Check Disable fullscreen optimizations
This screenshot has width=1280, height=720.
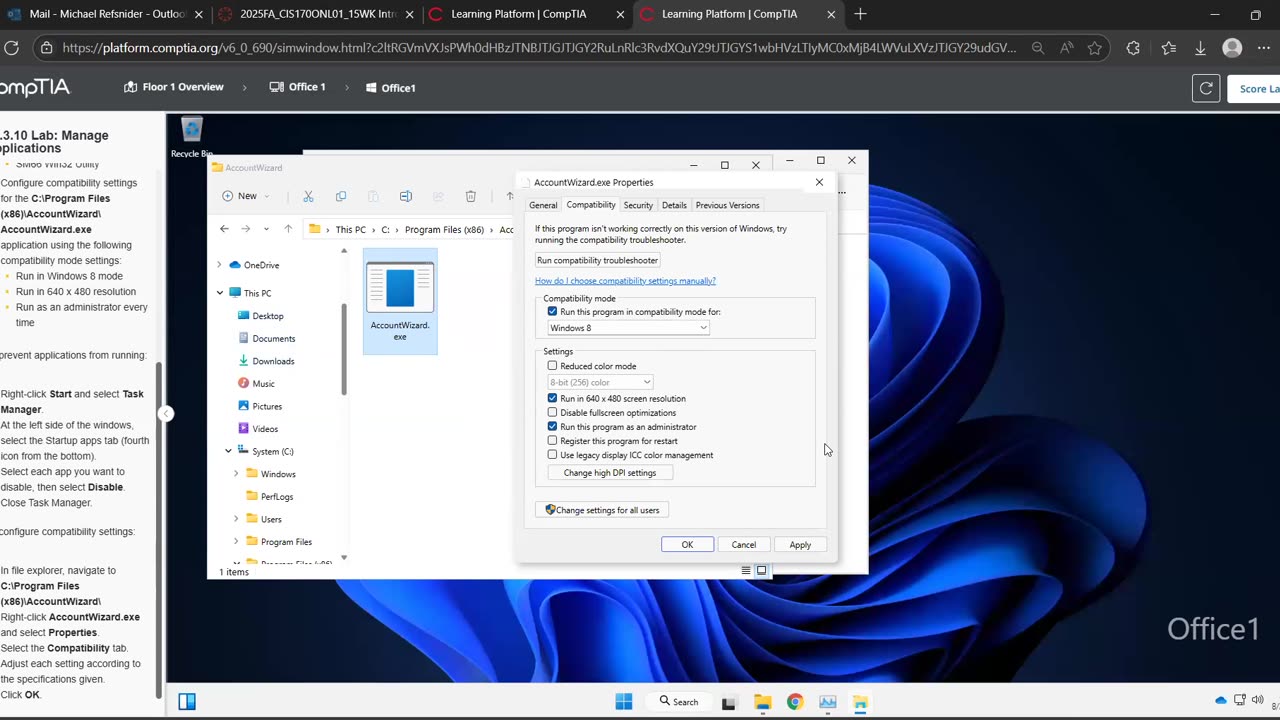[x=552, y=412]
